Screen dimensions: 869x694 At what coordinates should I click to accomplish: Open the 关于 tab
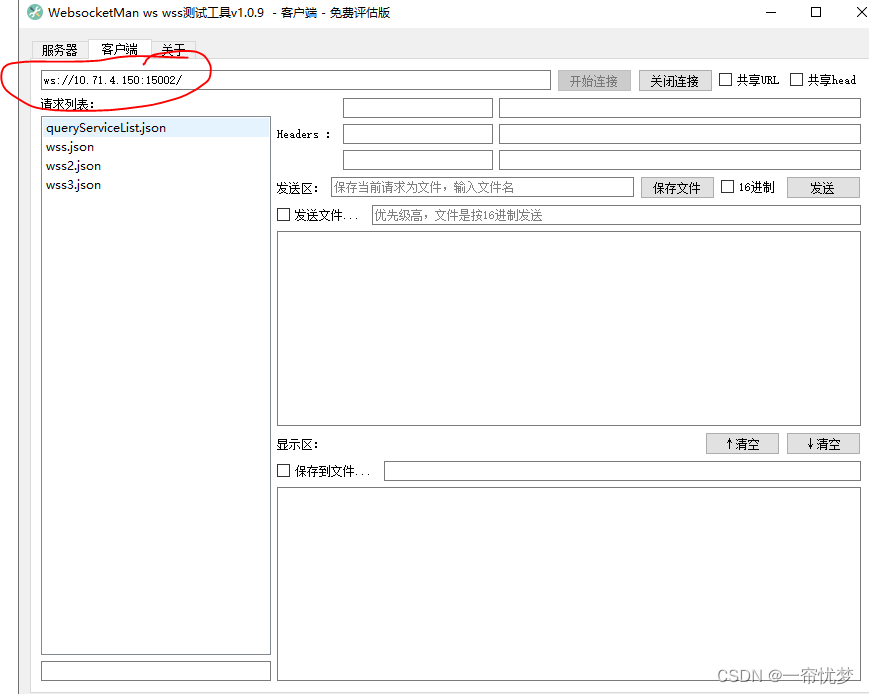click(x=173, y=50)
